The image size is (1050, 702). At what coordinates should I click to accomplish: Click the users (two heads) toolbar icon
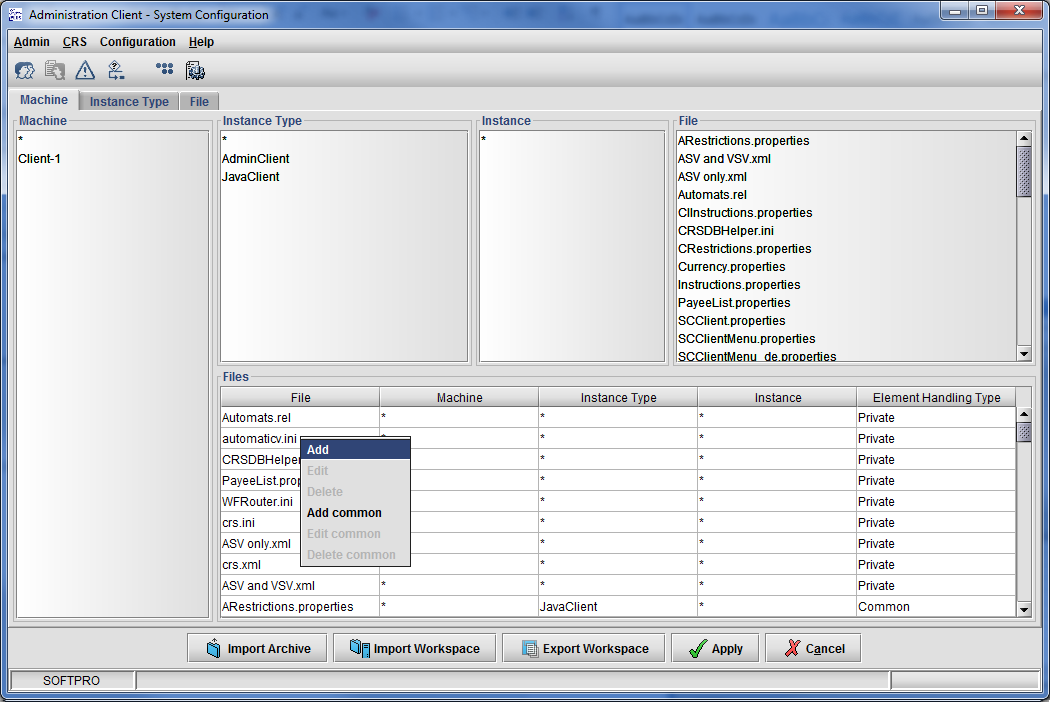25,70
